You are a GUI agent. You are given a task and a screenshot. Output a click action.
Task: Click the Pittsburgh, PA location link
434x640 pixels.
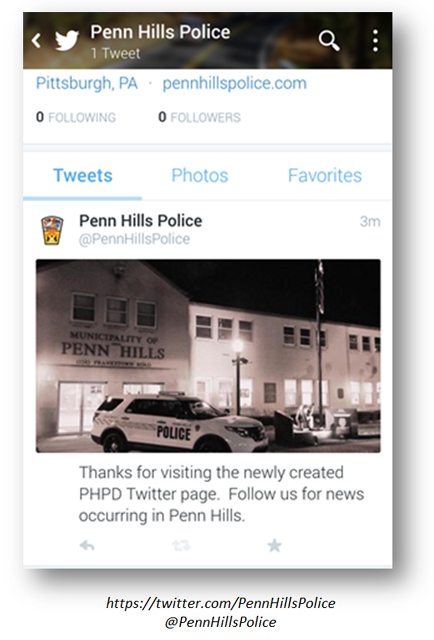click(87, 83)
